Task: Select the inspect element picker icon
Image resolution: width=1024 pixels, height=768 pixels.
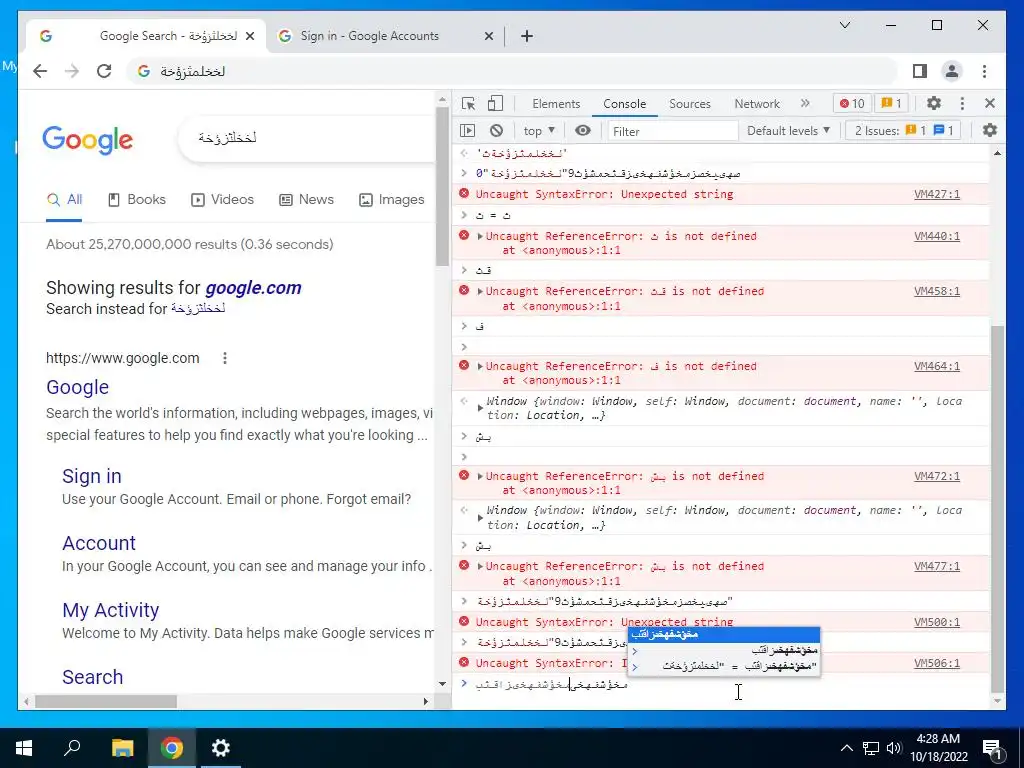Action: (x=468, y=103)
